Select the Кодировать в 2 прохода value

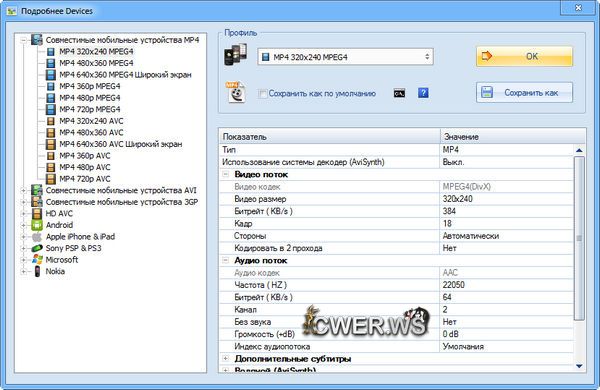[507, 248]
